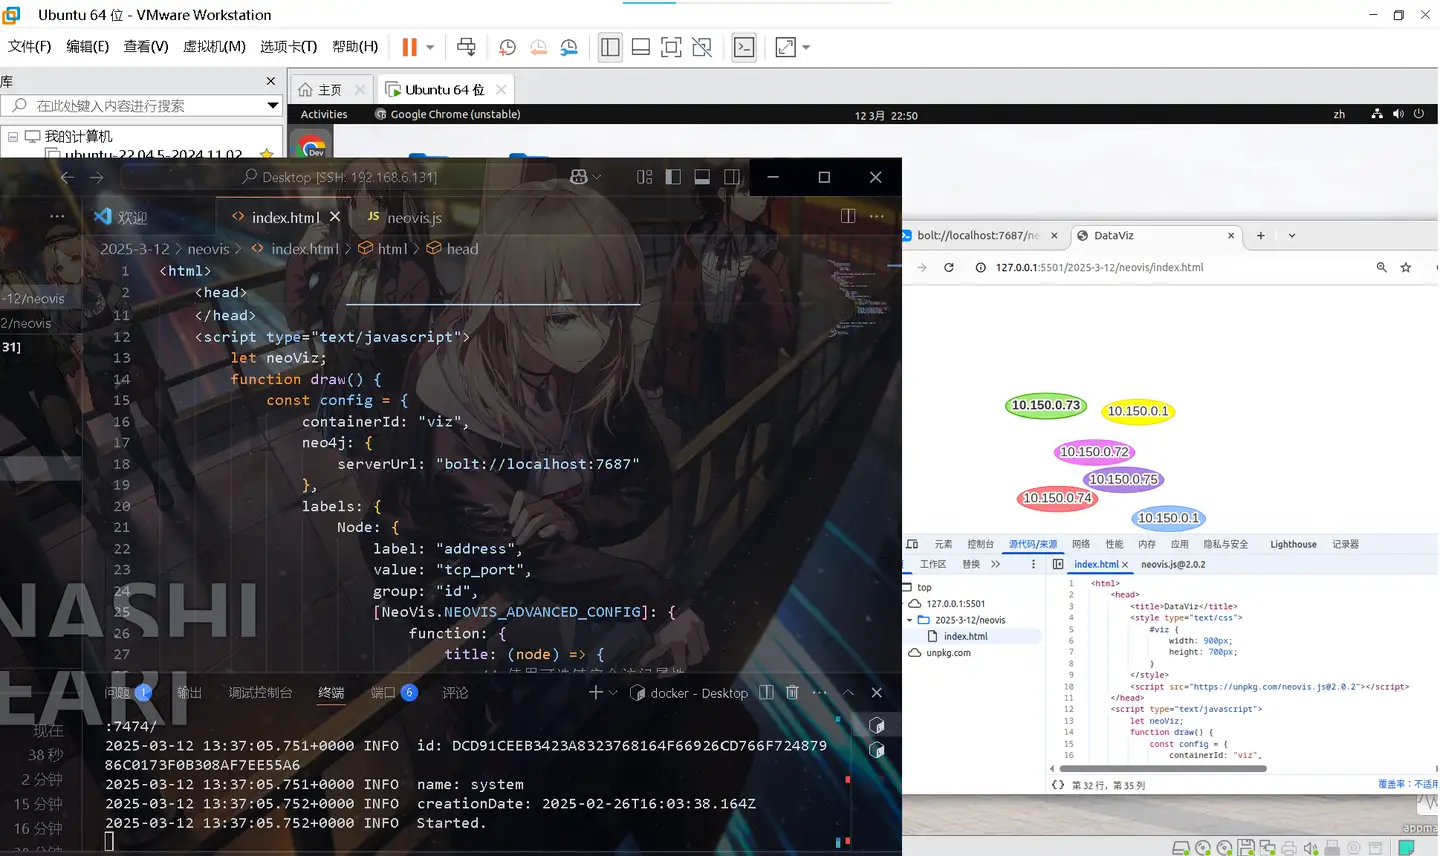Viewport: 1440px width, 856px height.
Task: Kill terminal with the trash icon
Action: tap(792, 692)
